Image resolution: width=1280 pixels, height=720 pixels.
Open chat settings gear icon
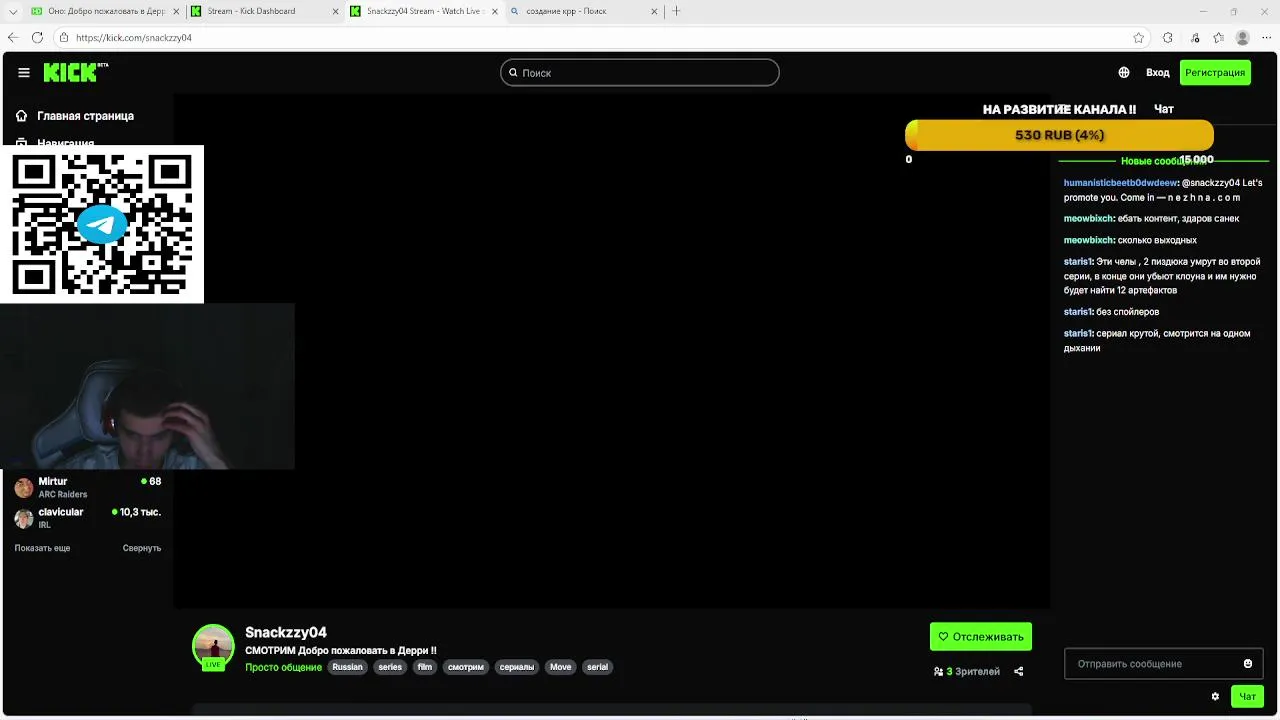tap(1216, 696)
